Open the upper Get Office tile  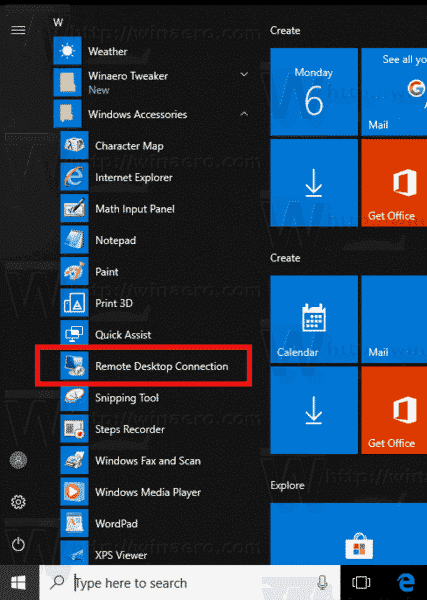point(394,183)
